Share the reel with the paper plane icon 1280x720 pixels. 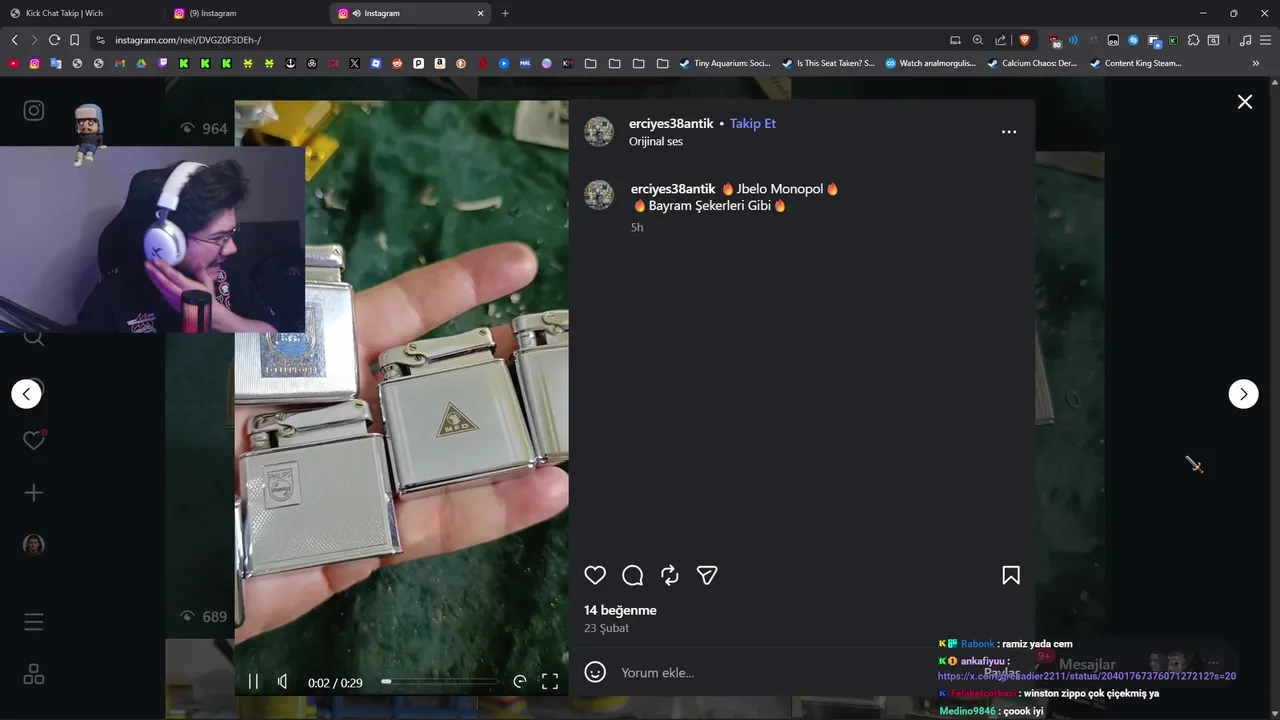(707, 575)
